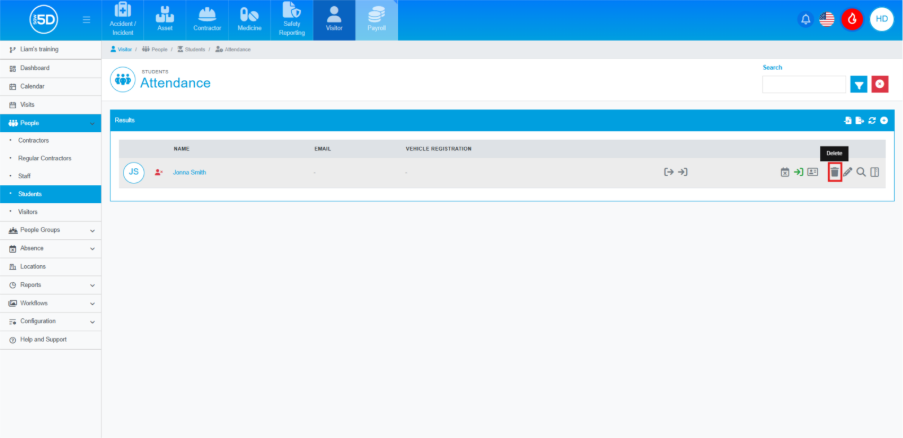Viewport: 903px width, 438px height.
Task: Click the add plus icon in Results header
Action: point(884,120)
